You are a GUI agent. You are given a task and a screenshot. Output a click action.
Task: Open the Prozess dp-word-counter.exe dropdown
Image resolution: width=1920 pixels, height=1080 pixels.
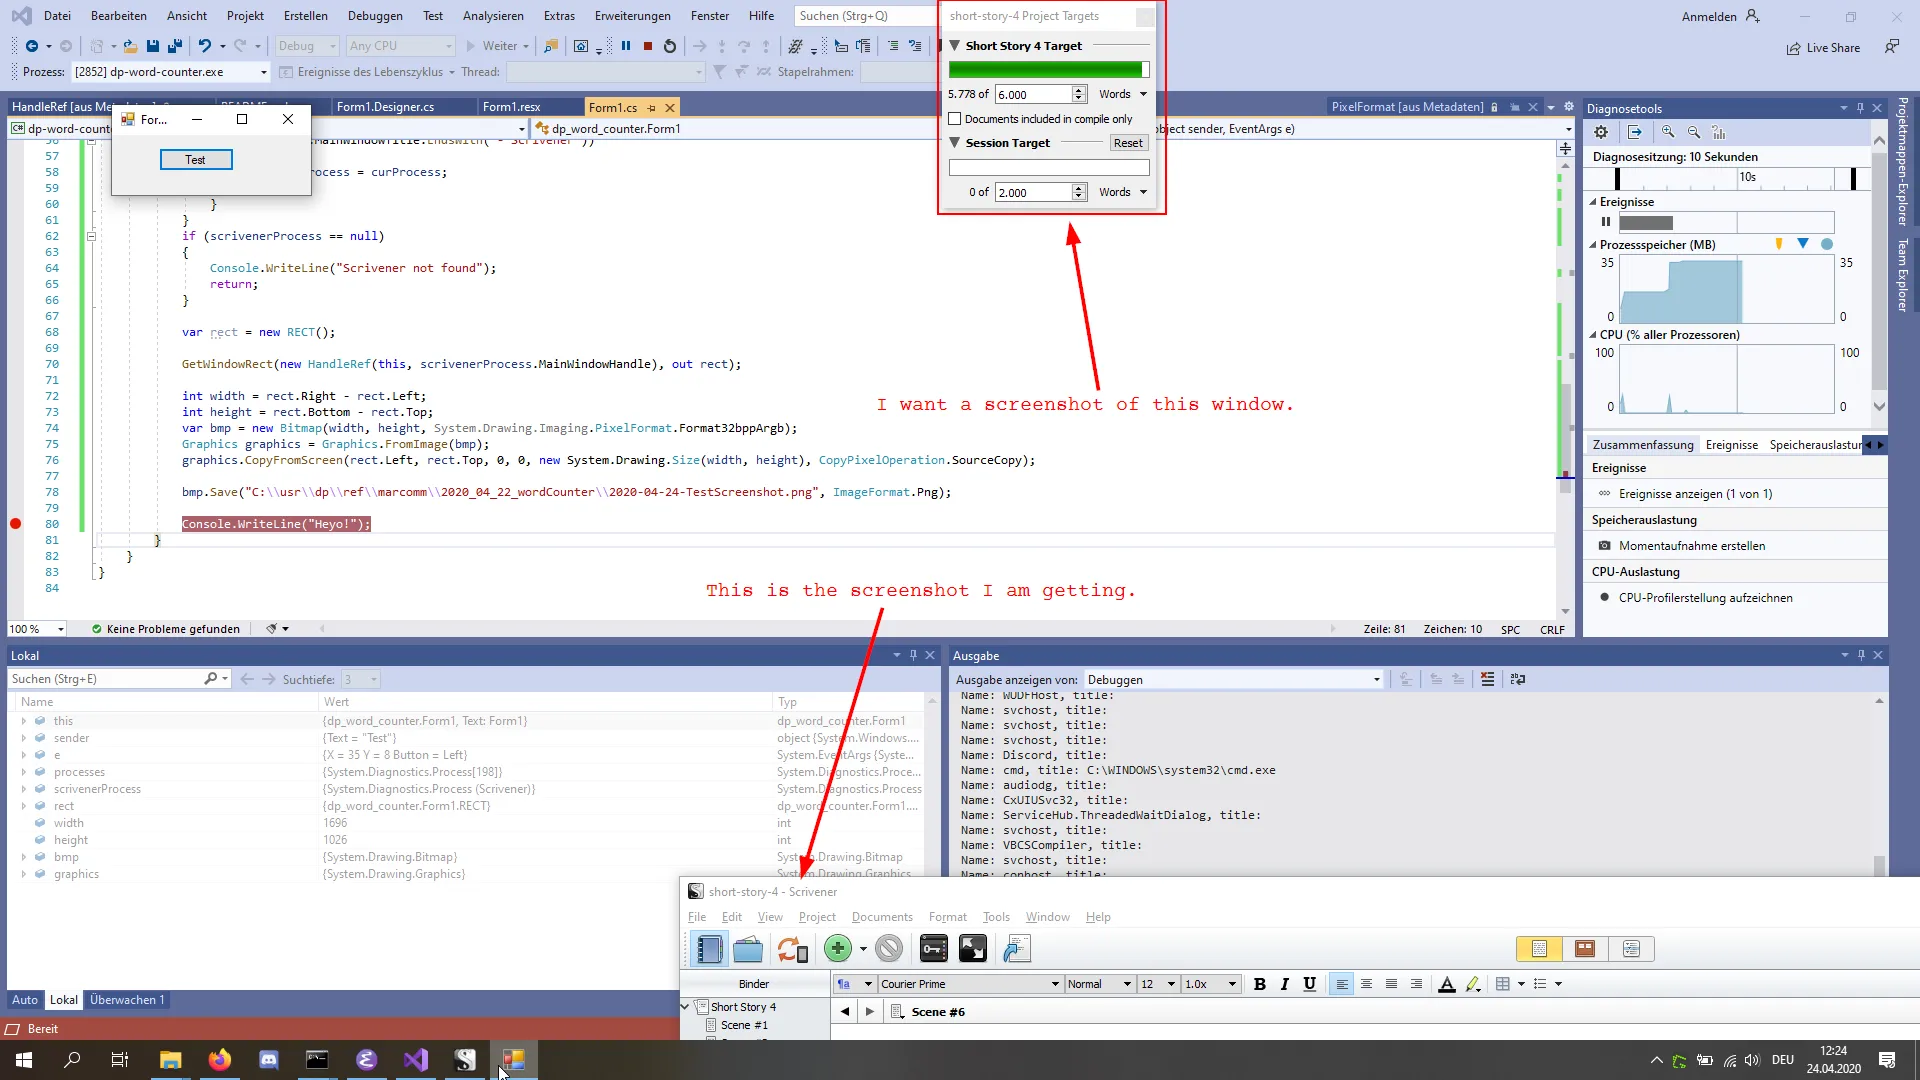pyautogui.click(x=264, y=72)
